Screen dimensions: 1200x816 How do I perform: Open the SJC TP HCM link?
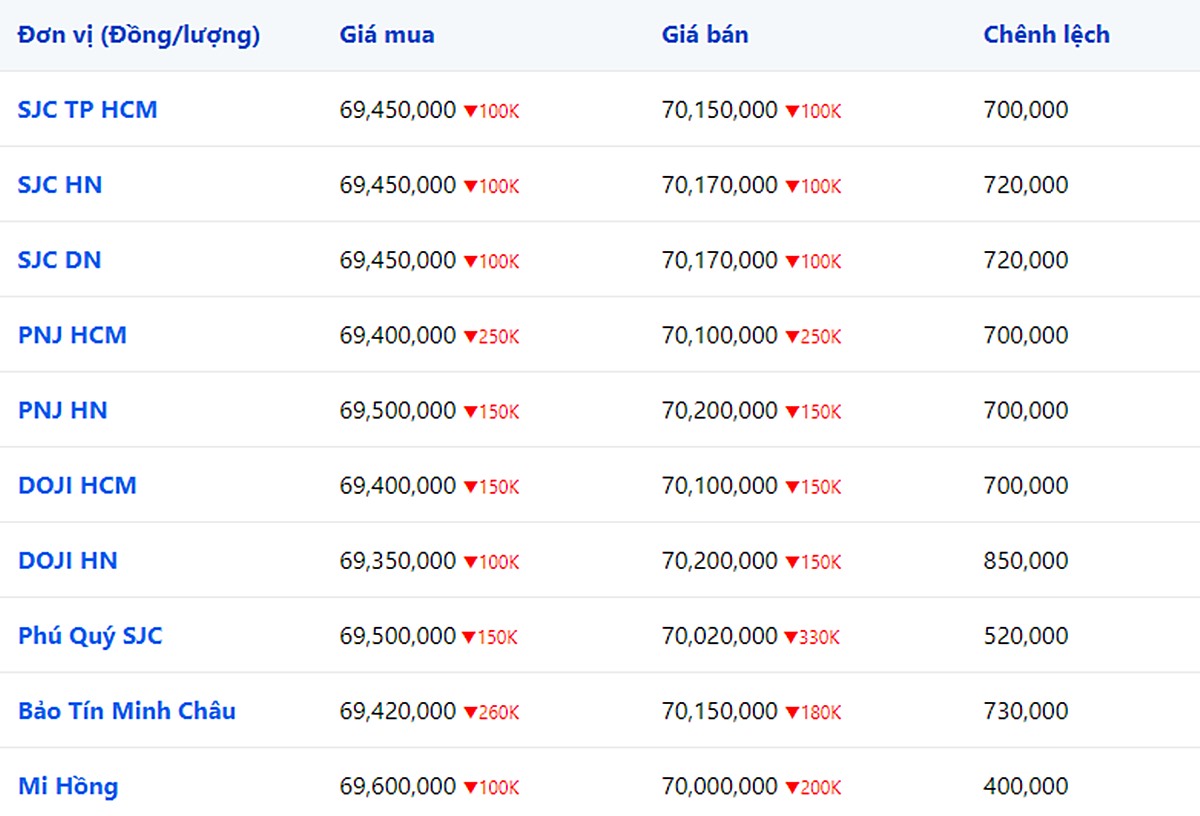coord(88,110)
